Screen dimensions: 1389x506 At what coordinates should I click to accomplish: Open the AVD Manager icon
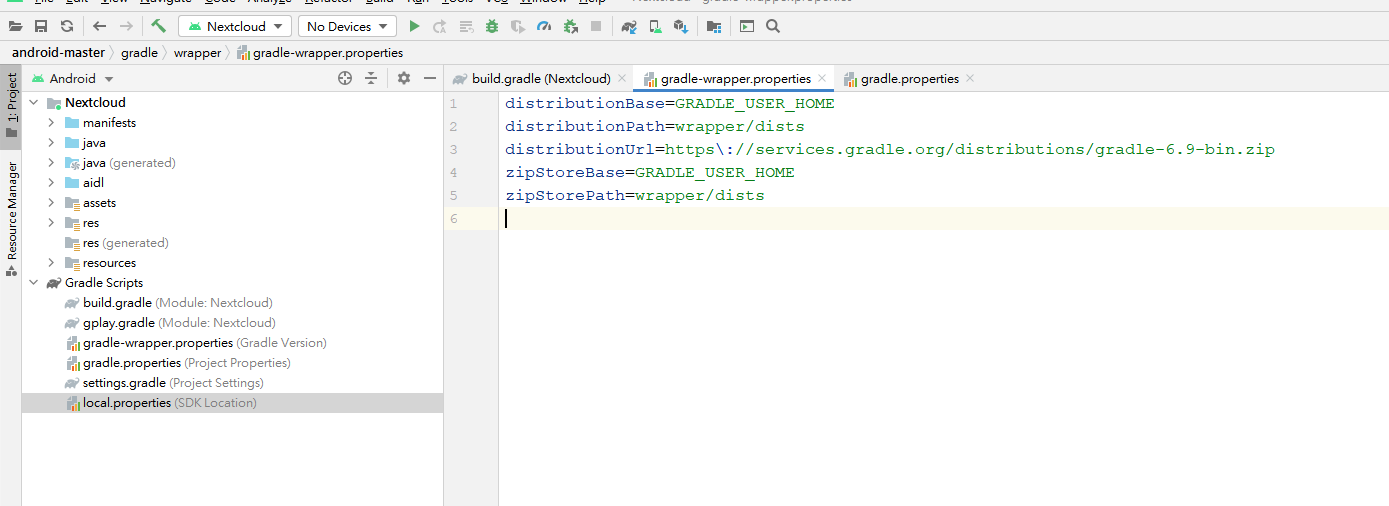(x=655, y=27)
